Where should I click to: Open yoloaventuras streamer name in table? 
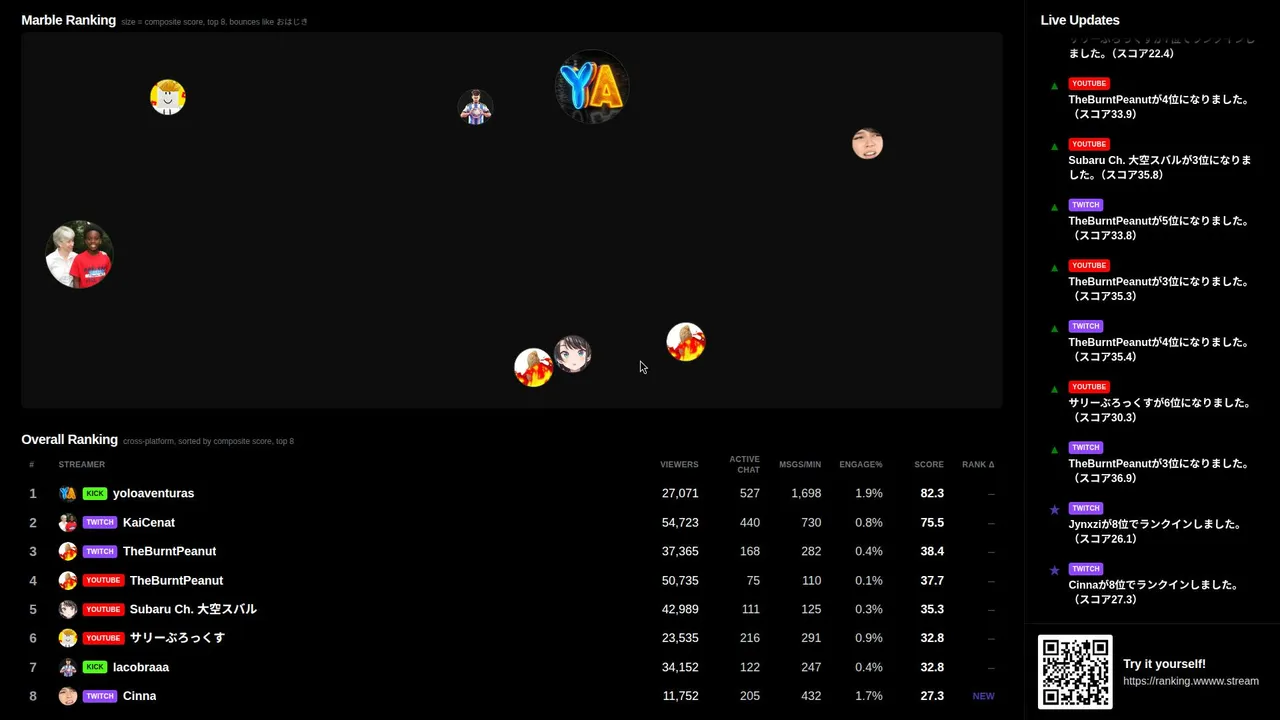(x=154, y=493)
